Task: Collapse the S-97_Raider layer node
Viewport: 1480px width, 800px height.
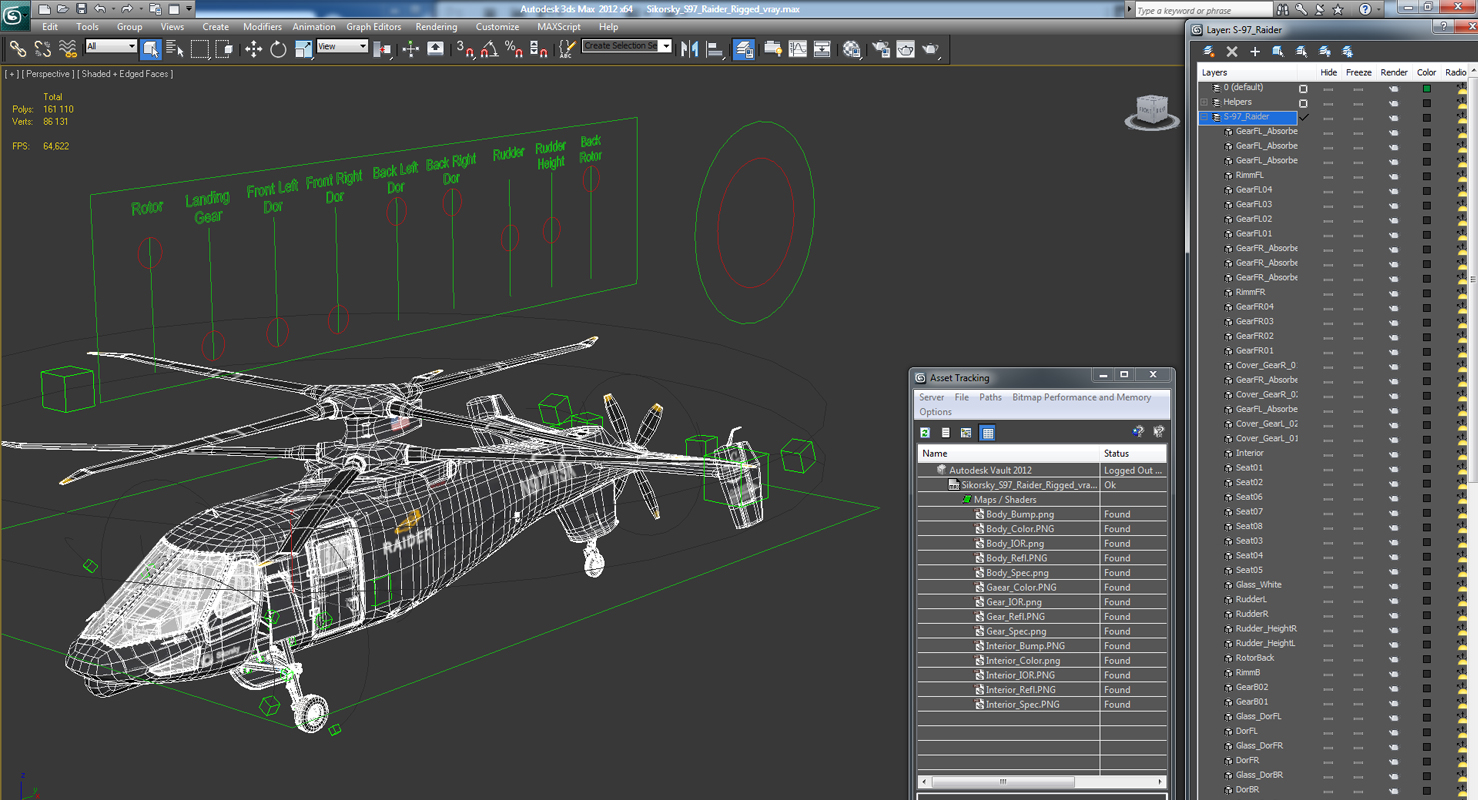Action: pyautogui.click(x=1204, y=117)
